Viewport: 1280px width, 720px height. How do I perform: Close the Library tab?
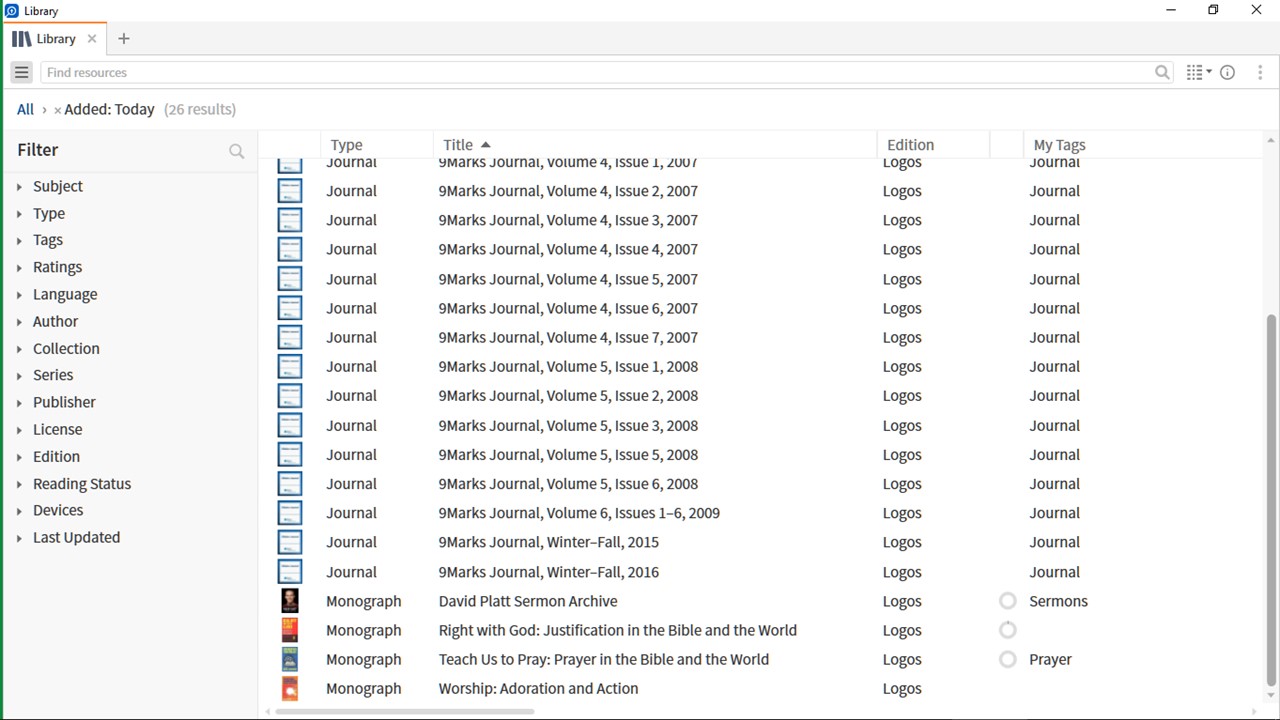tap(92, 39)
